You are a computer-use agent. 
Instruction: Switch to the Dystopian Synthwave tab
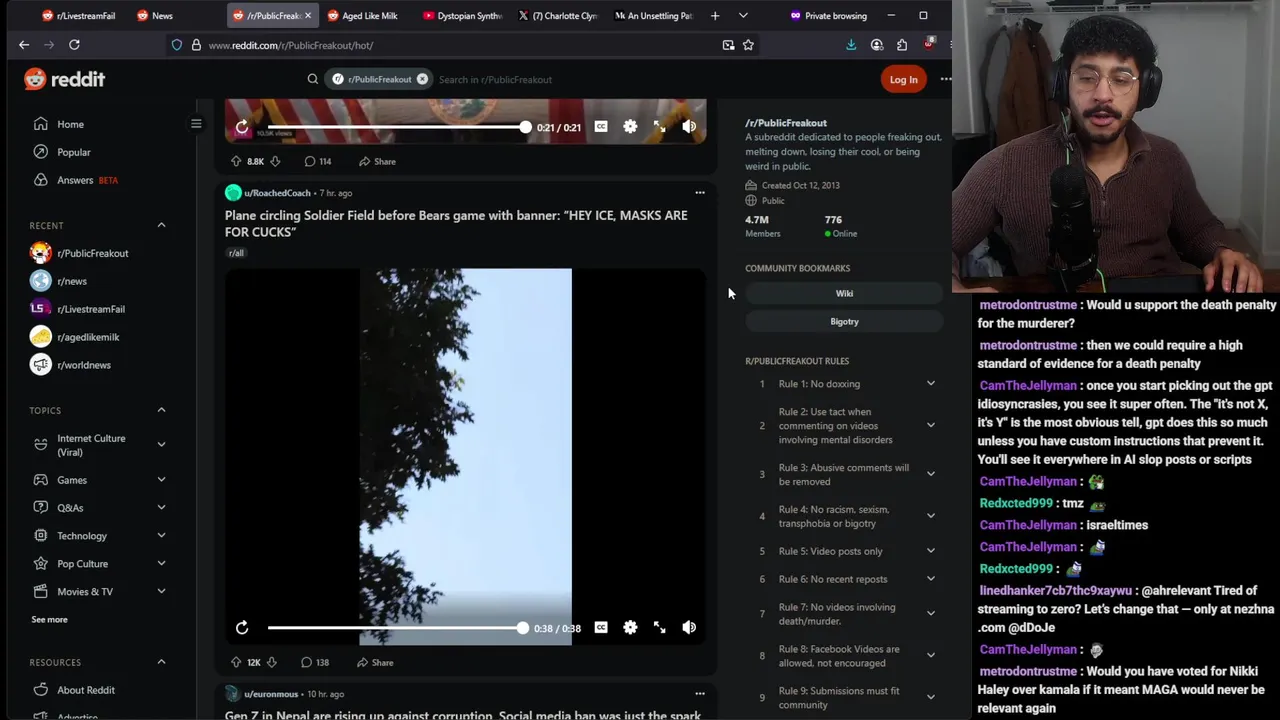pyautogui.click(x=460, y=16)
